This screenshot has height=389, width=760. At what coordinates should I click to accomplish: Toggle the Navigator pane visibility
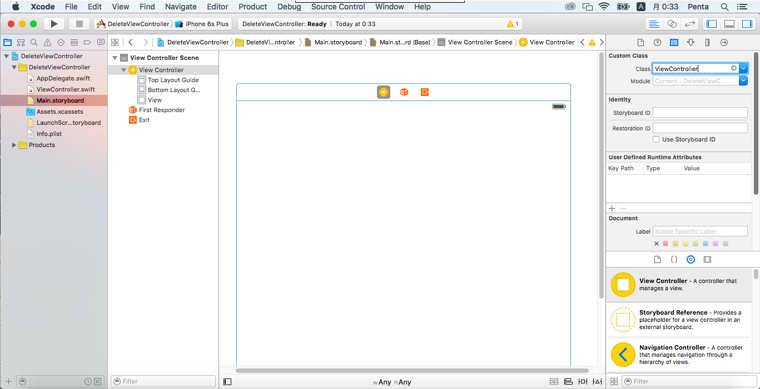click(x=712, y=24)
